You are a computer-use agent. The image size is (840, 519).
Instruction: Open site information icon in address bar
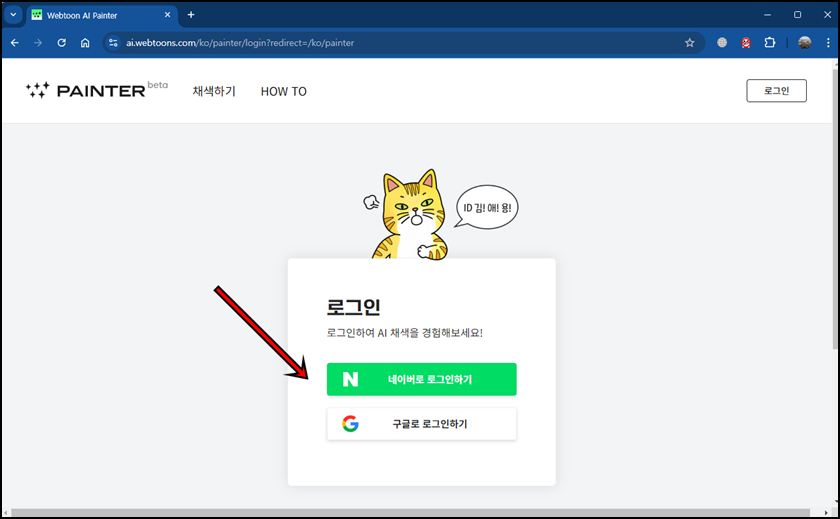pos(113,43)
